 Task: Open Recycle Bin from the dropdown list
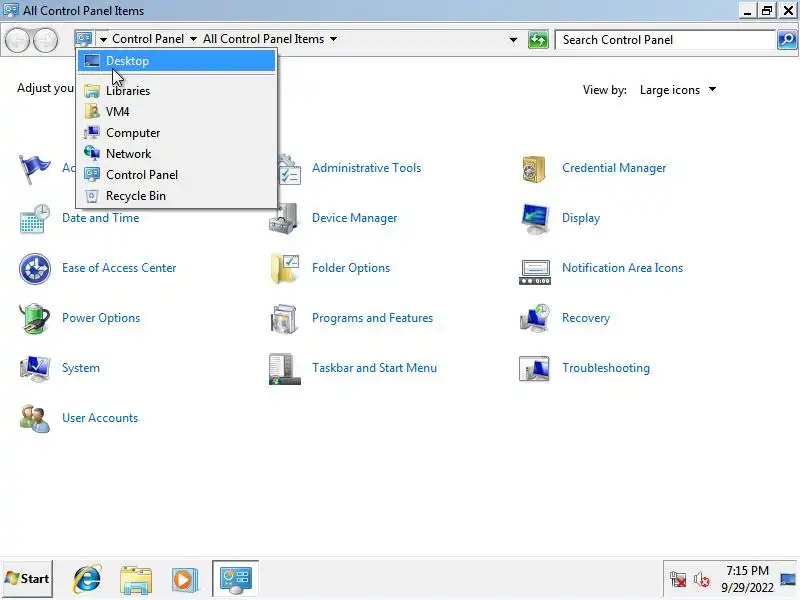pos(177,196)
